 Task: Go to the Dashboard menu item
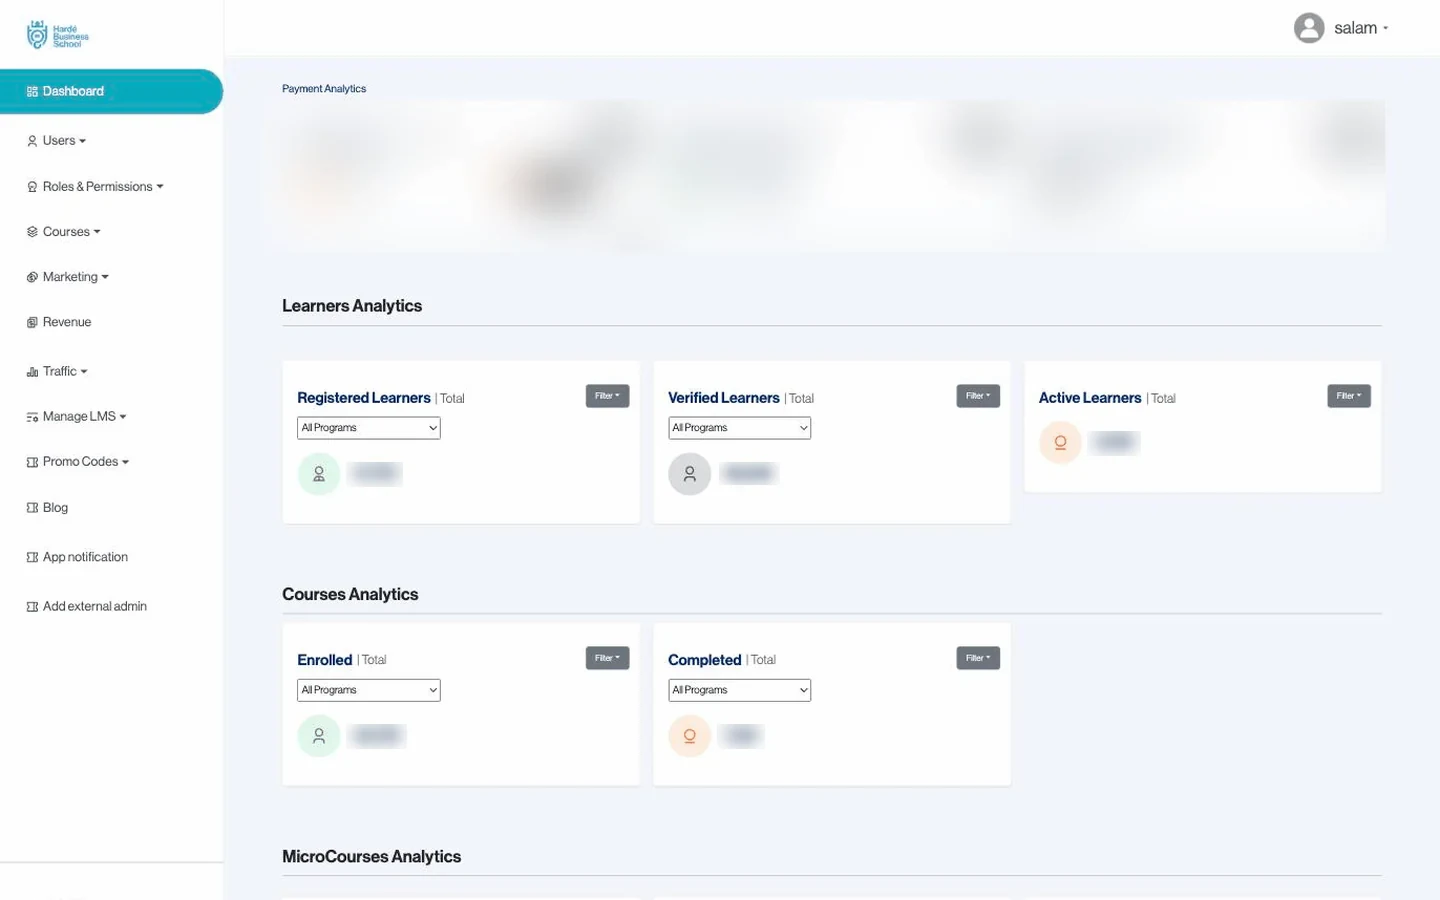point(111,91)
